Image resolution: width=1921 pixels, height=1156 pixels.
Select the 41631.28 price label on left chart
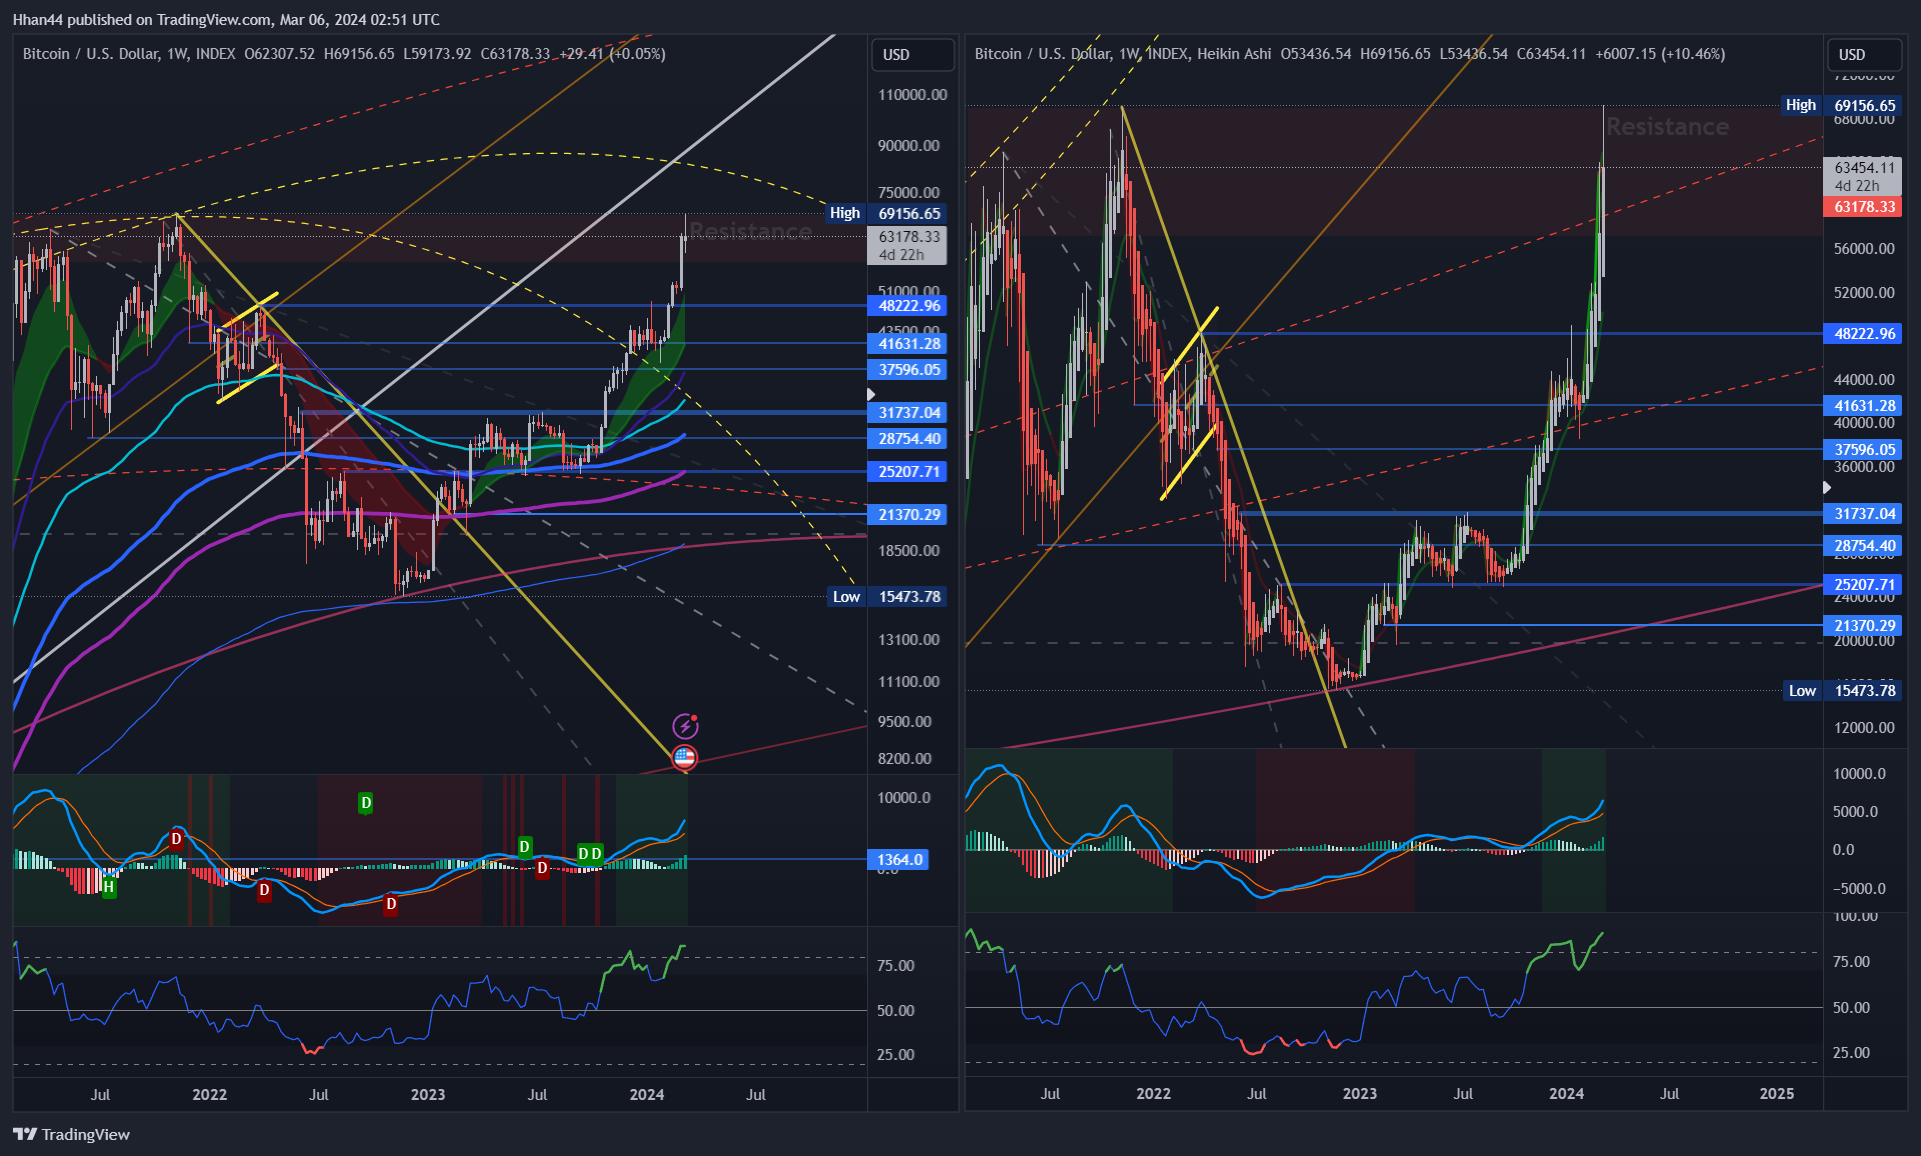tap(909, 344)
